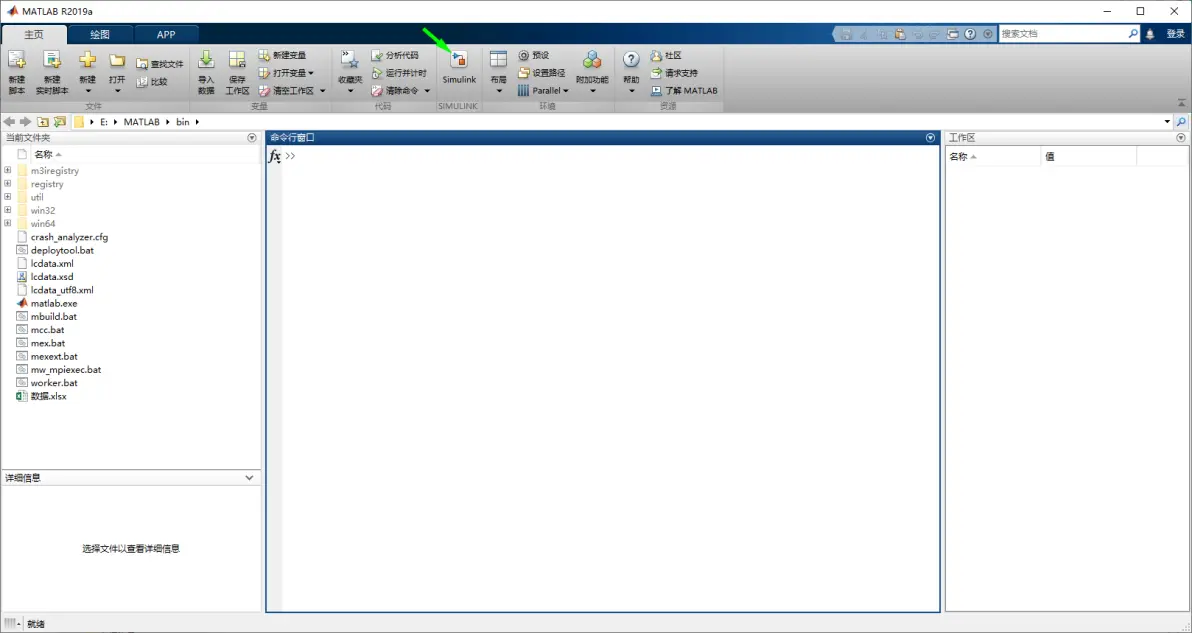Minimize the toolstrip with the collapse arrow
The width and height of the screenshot is (1192, 633).
[x=1182, y=103]
